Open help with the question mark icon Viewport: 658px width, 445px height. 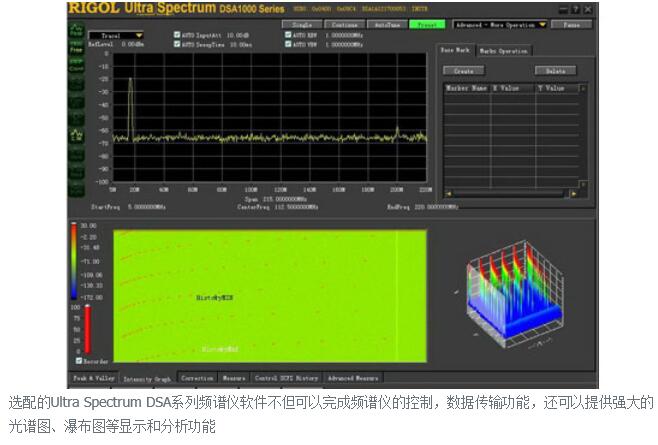[574, 9]
